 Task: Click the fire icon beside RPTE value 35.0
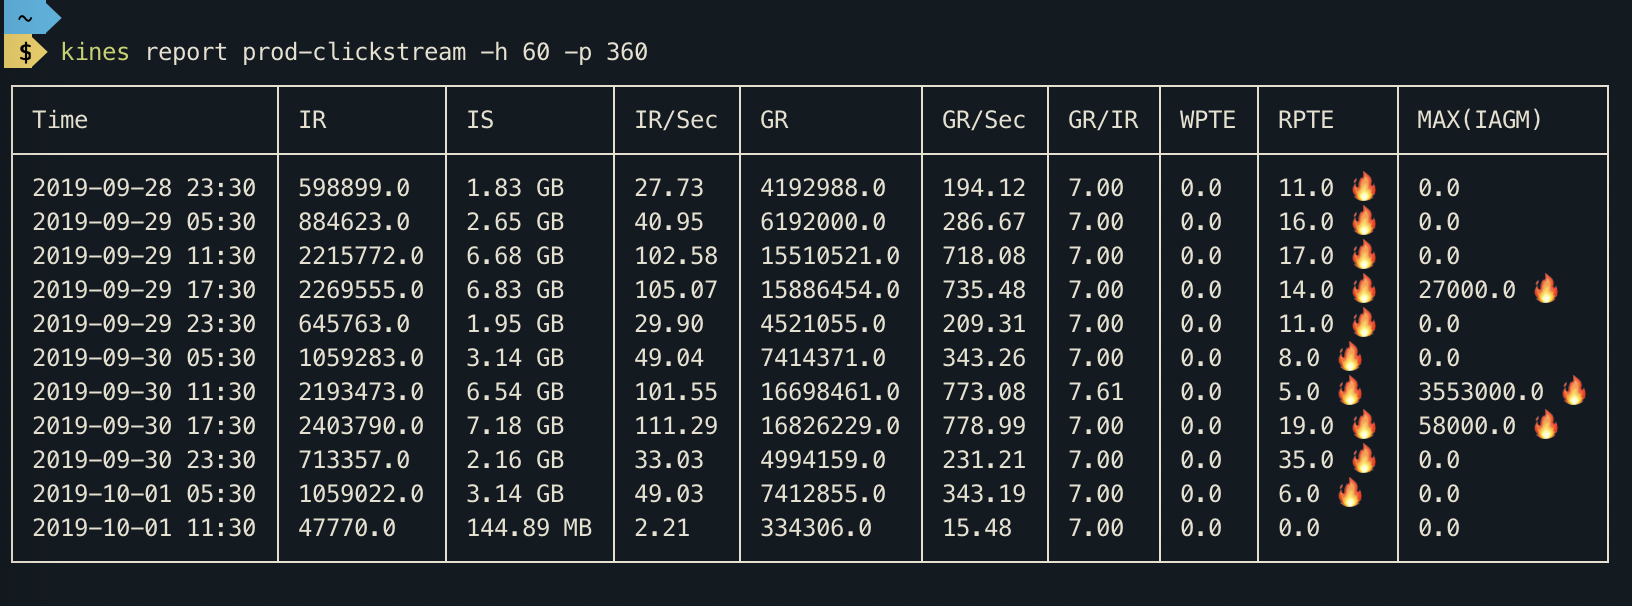click(1364, 459)
